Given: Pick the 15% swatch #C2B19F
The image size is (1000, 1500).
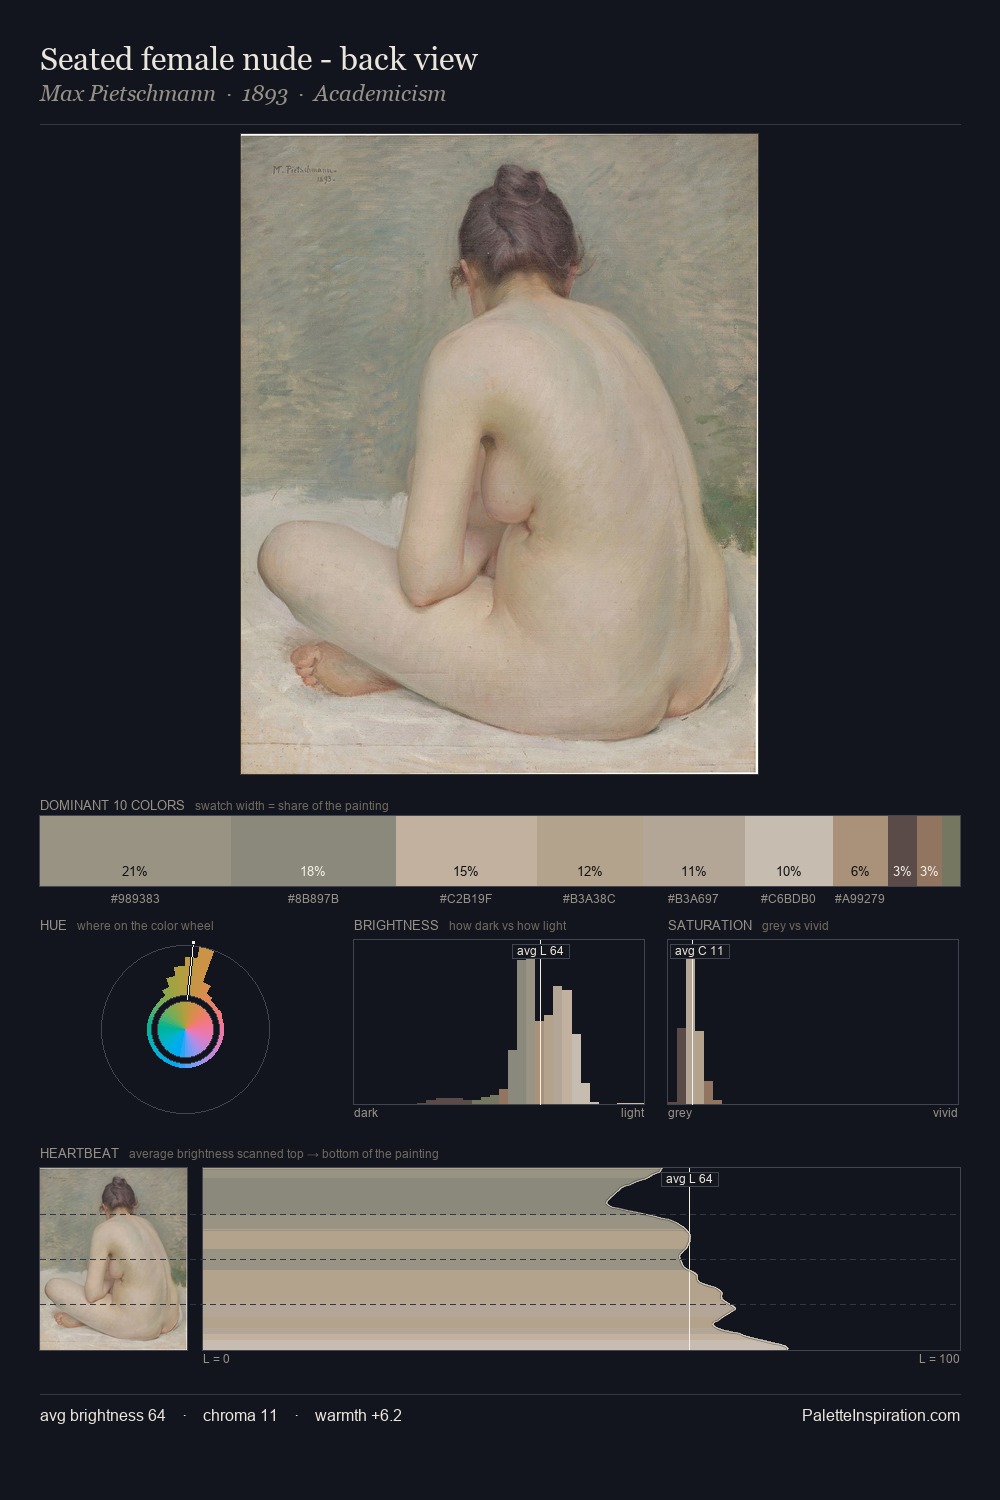Looking at the screenshot, I should (466, 851).
